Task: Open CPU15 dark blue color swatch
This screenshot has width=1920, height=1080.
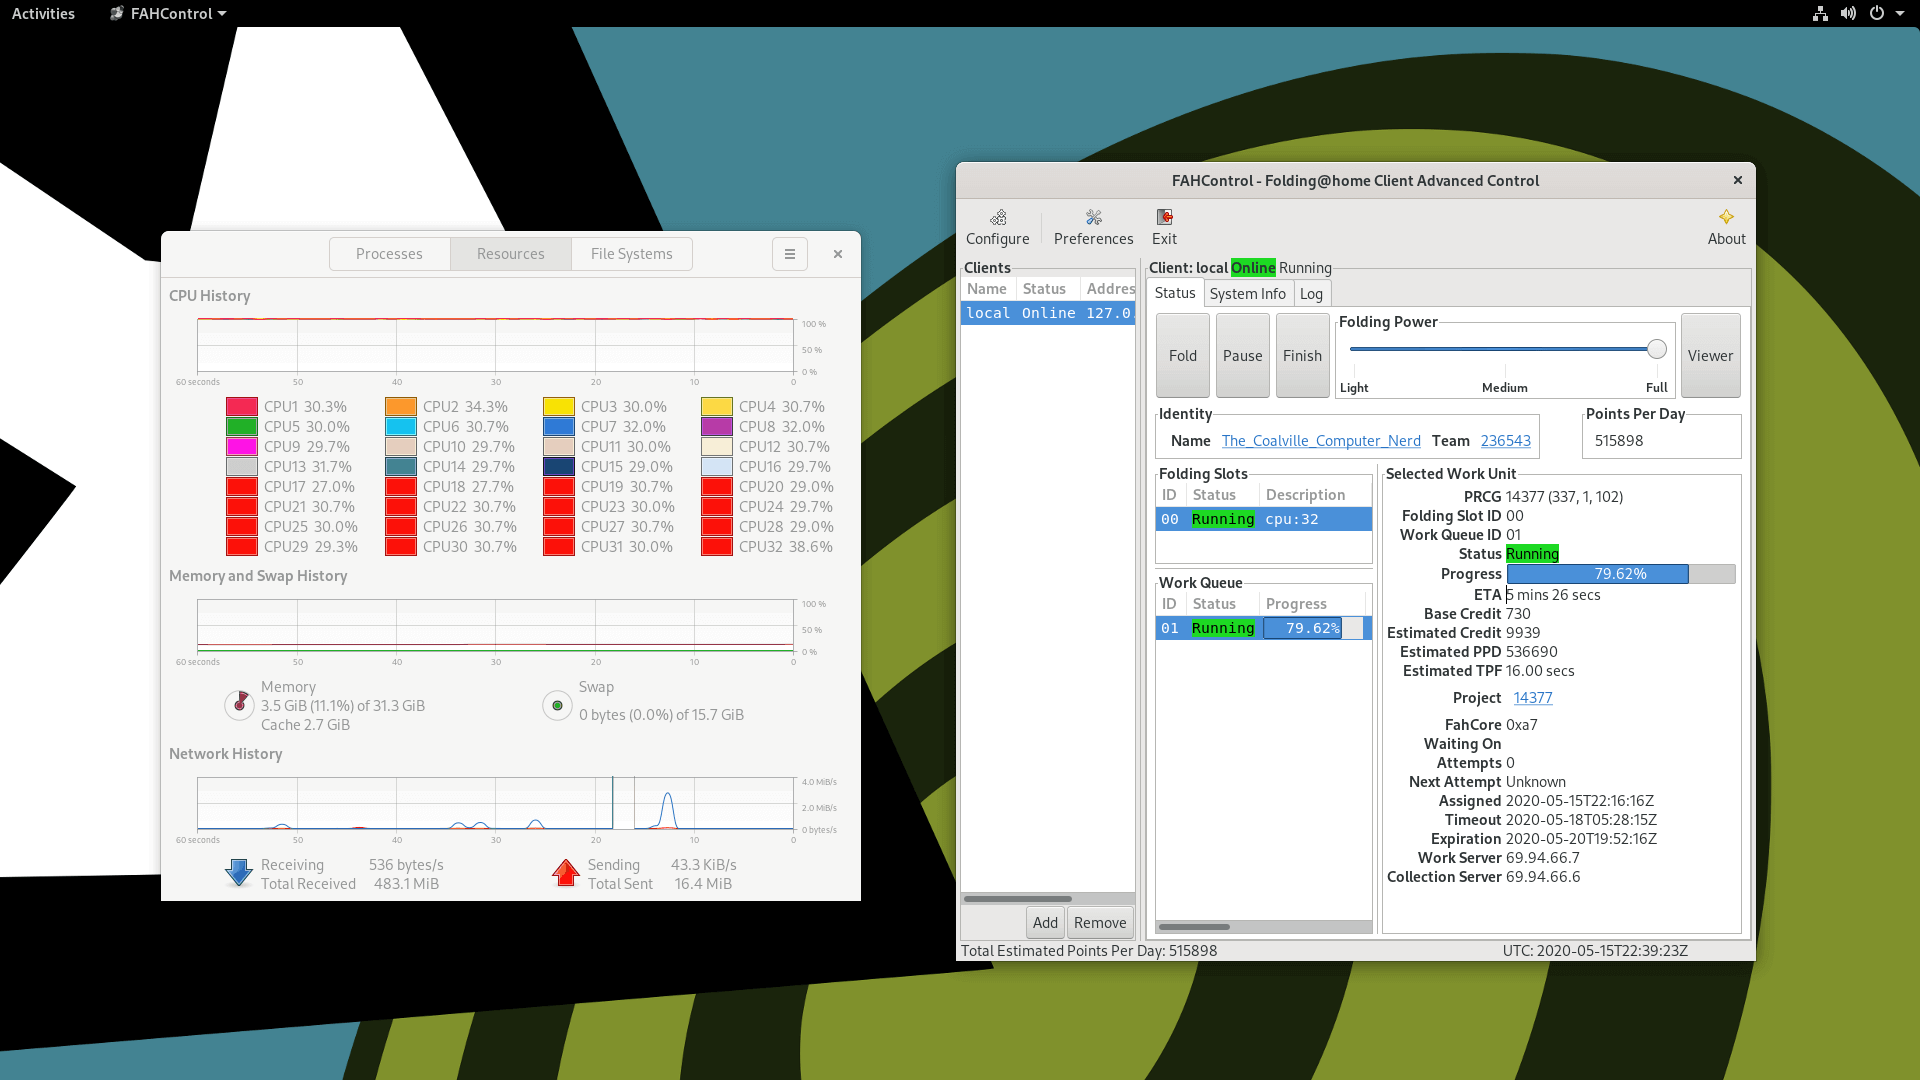Action: click(x=559, y=467)
